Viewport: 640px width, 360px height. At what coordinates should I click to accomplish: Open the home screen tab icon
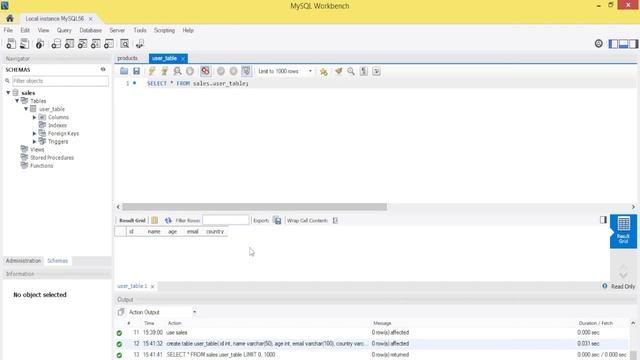(9, 18)
